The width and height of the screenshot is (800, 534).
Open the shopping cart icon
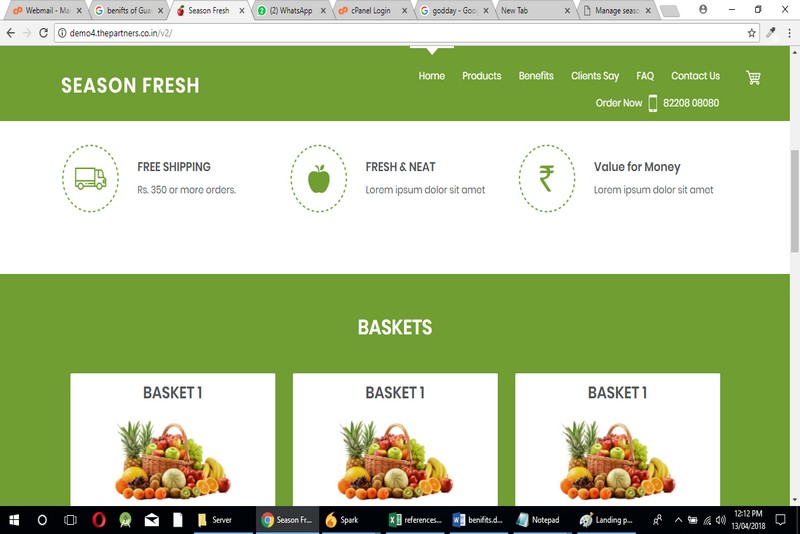point(753,78)
